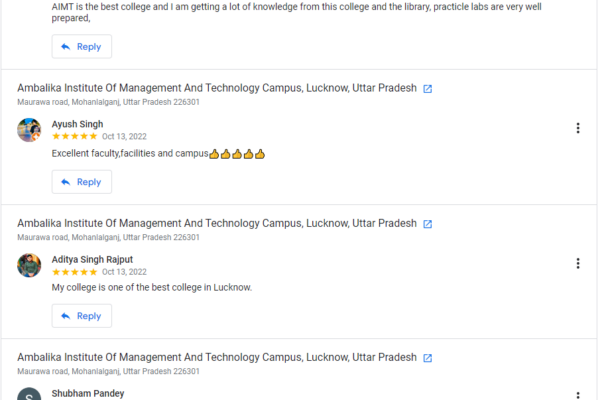Reply to Ayush Singh's review
The image size is (600, 400).
coord(81,182)
